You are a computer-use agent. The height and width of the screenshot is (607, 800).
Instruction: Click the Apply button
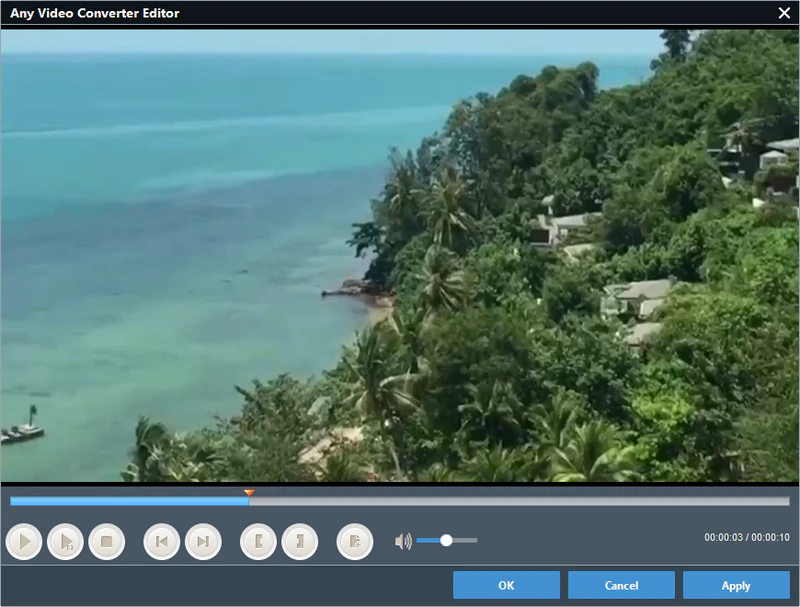pos(736,585)
